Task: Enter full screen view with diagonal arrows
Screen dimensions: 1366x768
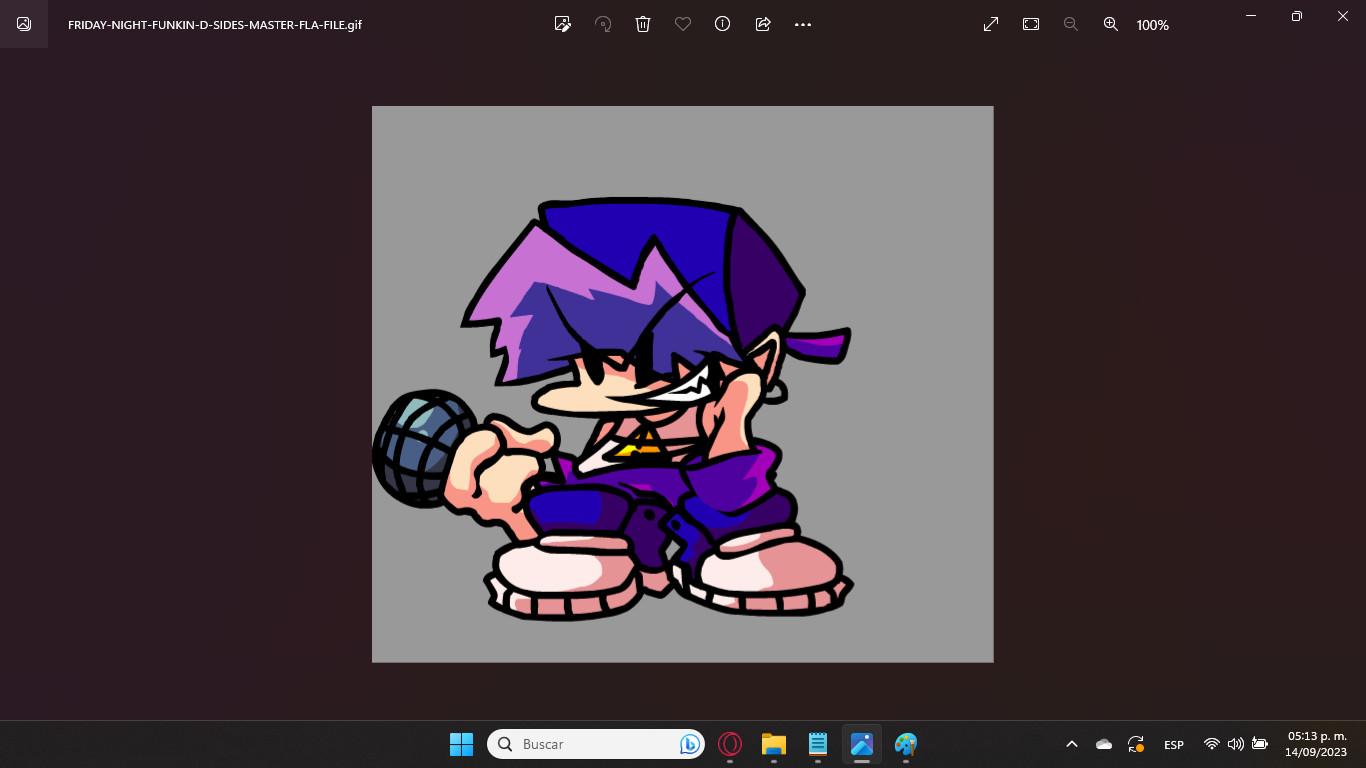Action: tap(991, 24)
